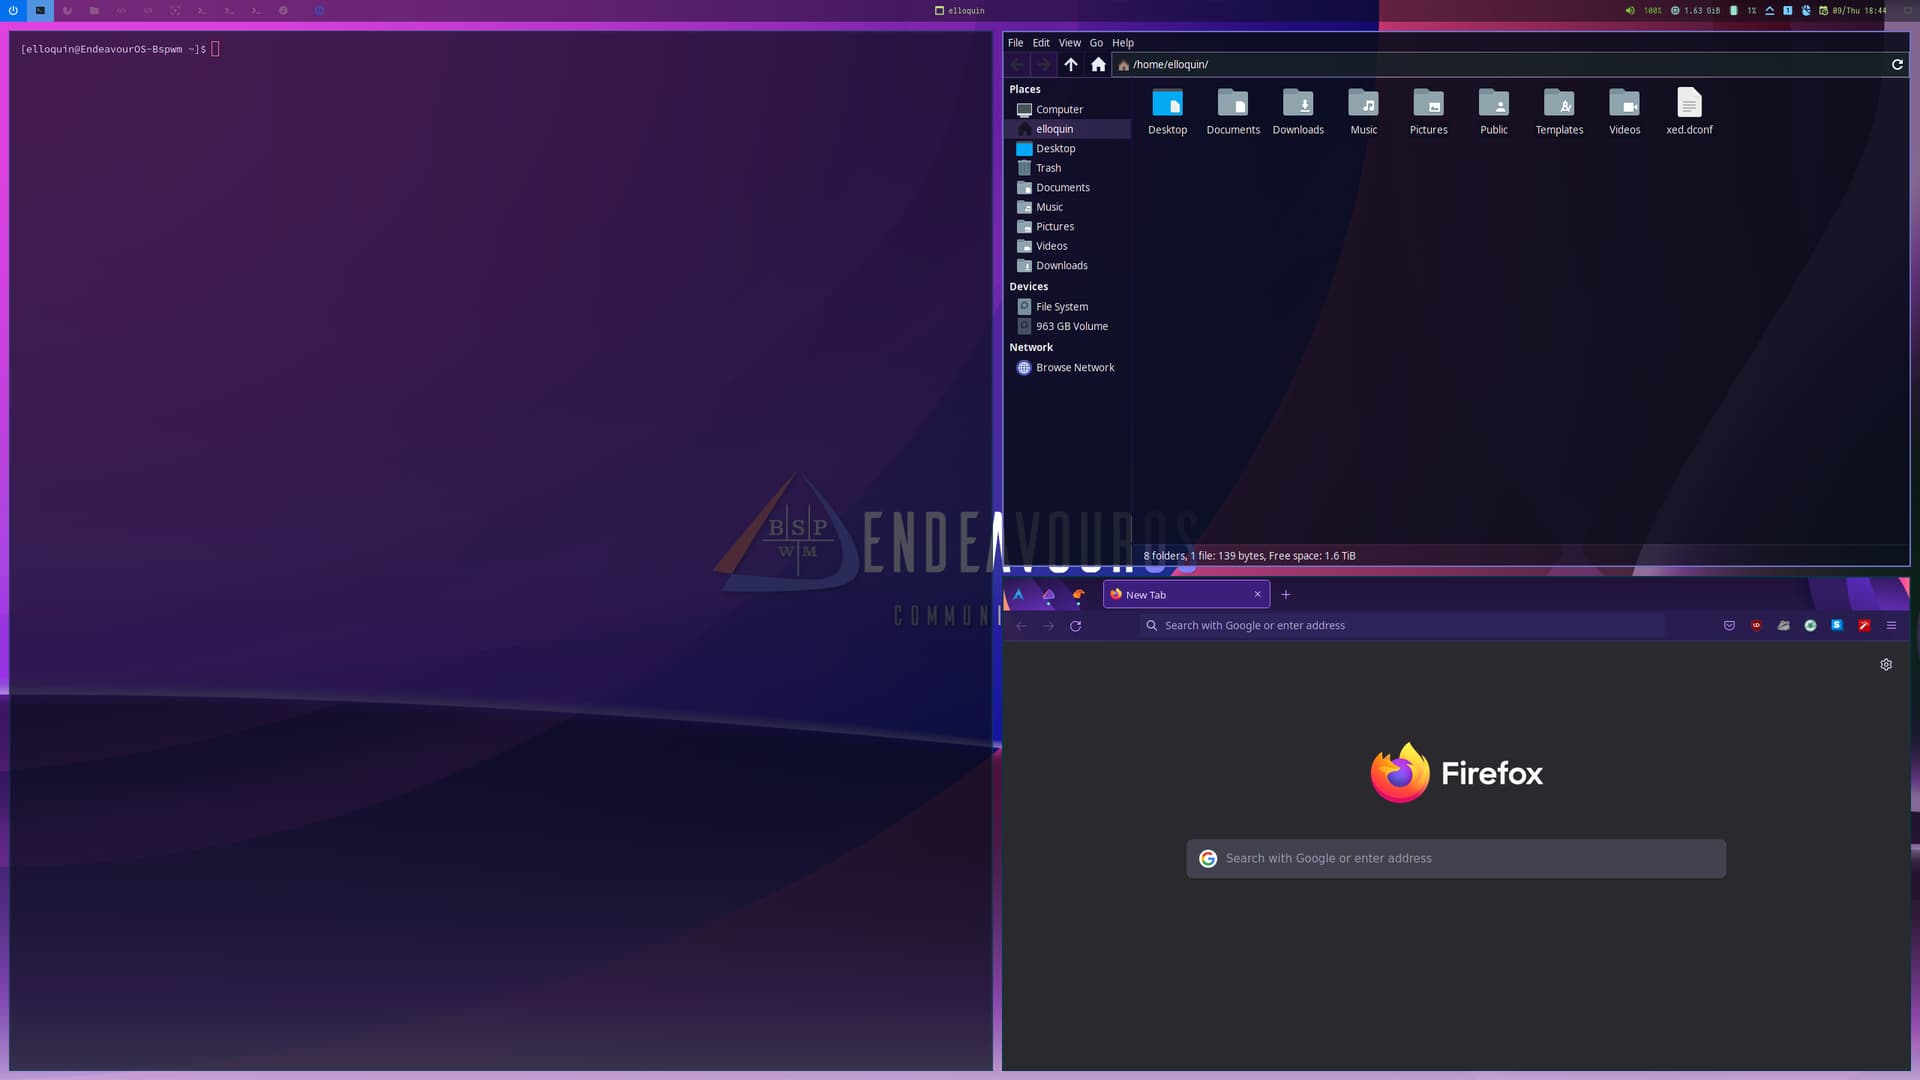Open the new tab page settings gear
This screenshot has width=1920, height=1080.
pyautogui.click(x=1886, y=663)
